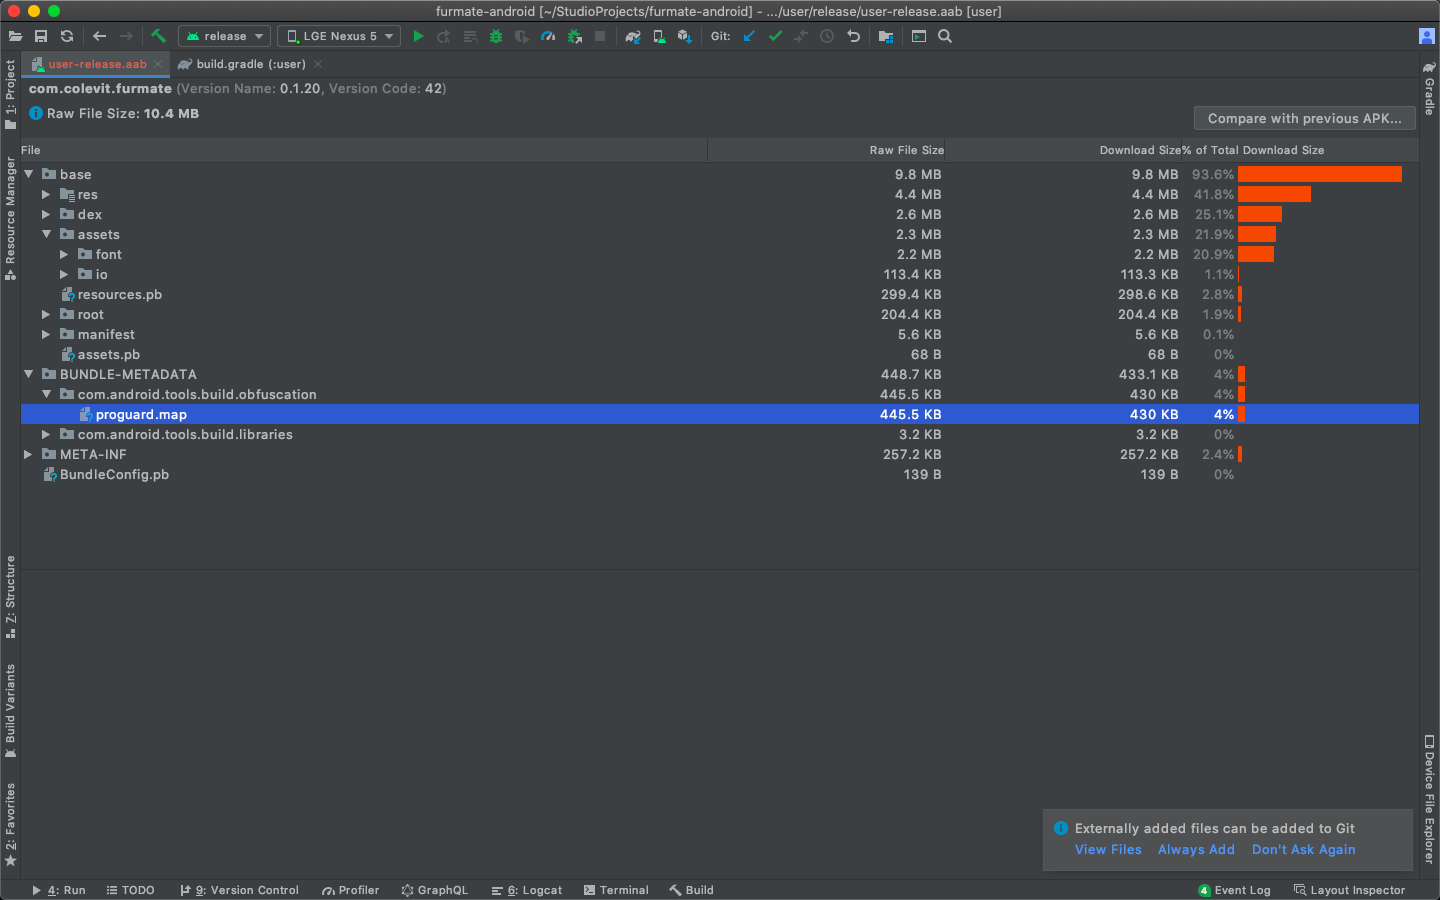Open the Version Control tab
Viewport: 1440px width, 900px height.
[239, 890]
